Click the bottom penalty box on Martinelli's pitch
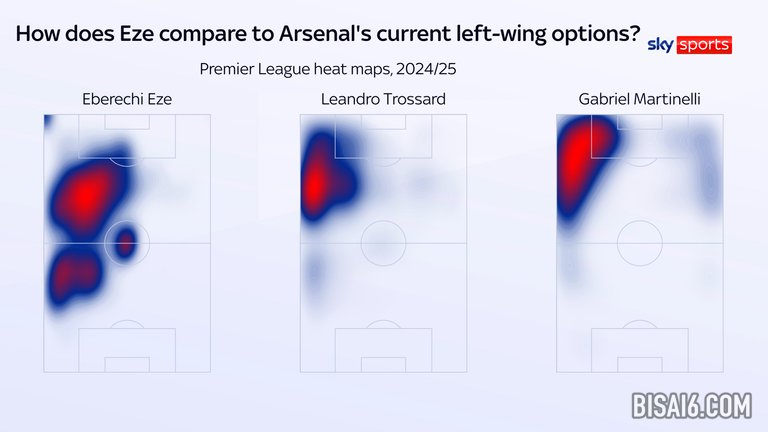768x432 pixels. [x=639, y=348]
